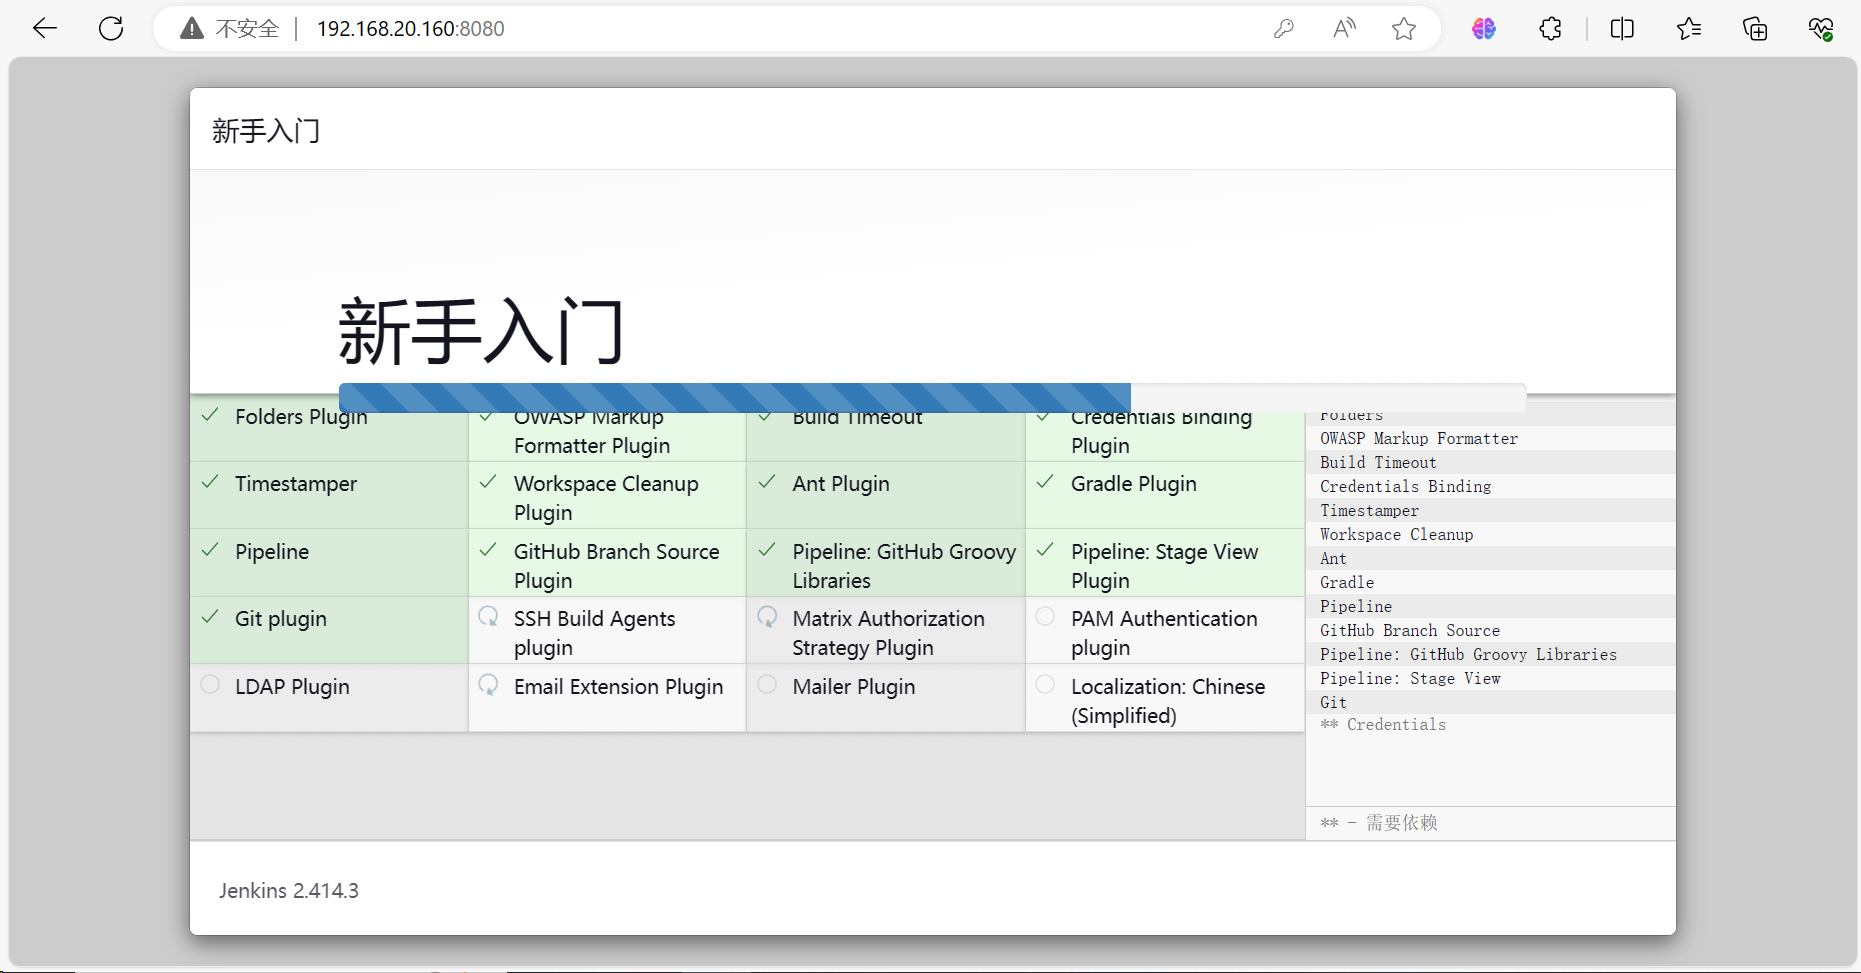The image size is (1861, 973).
Task: Reload the page with refresh icon
Action: tap(111, 28)
